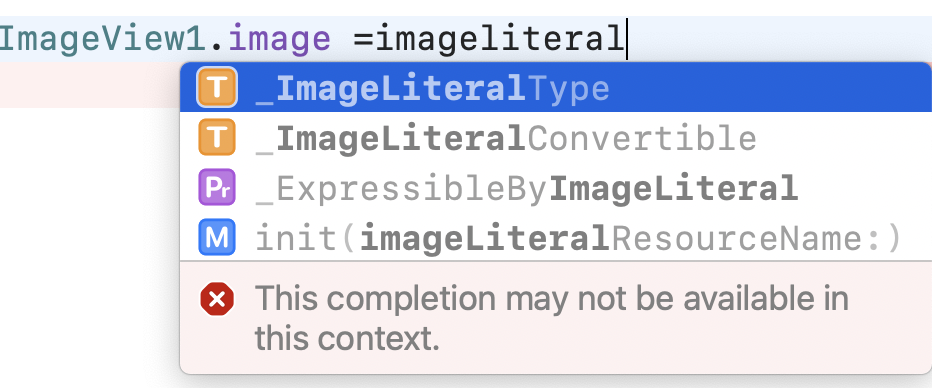Click the red error X icon
This screenshot has width=932, height=388.
(217, 299)
